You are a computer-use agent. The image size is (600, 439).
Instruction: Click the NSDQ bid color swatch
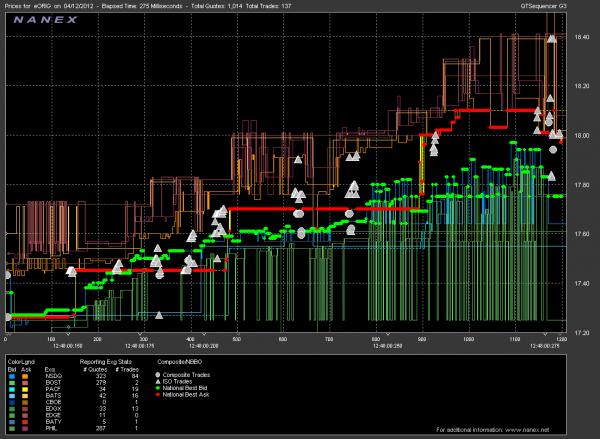[x=12, y=372]
